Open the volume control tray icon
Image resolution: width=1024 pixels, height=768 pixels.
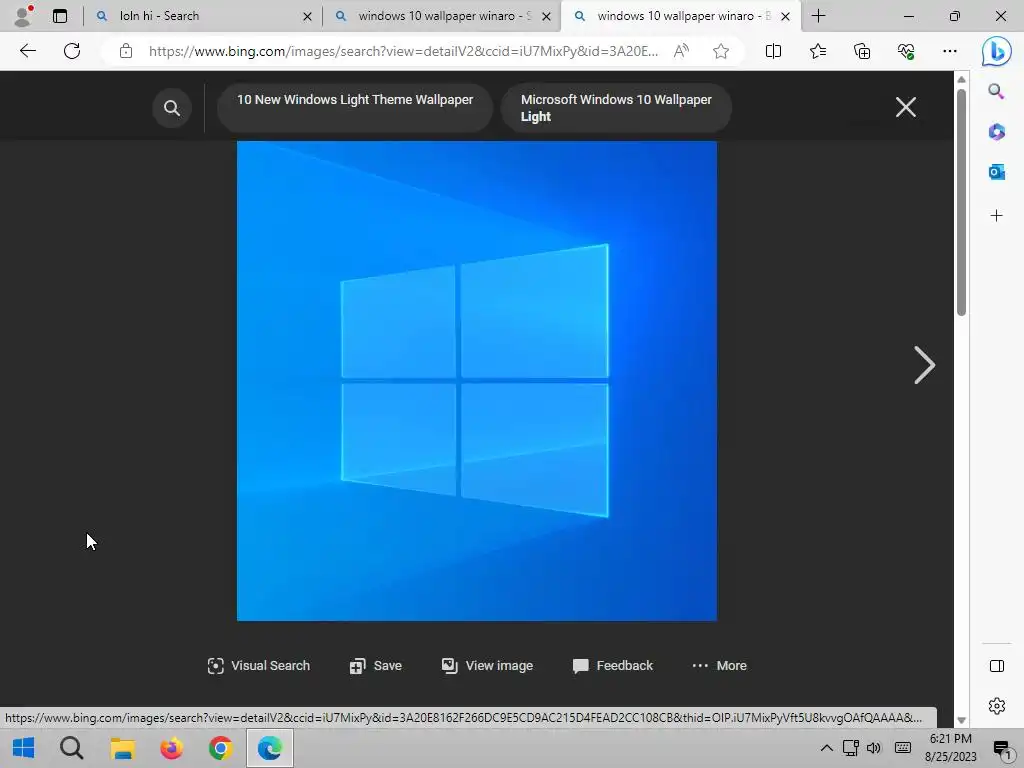[874, 748]
